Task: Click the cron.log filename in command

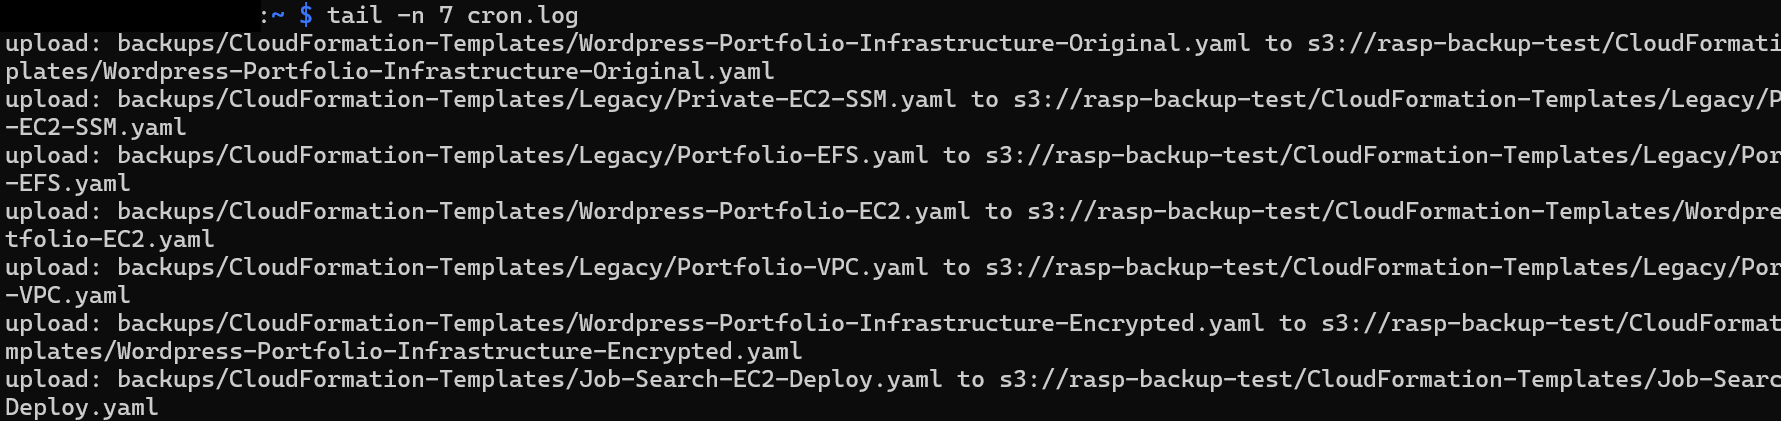Action: (x=522, y=15)
